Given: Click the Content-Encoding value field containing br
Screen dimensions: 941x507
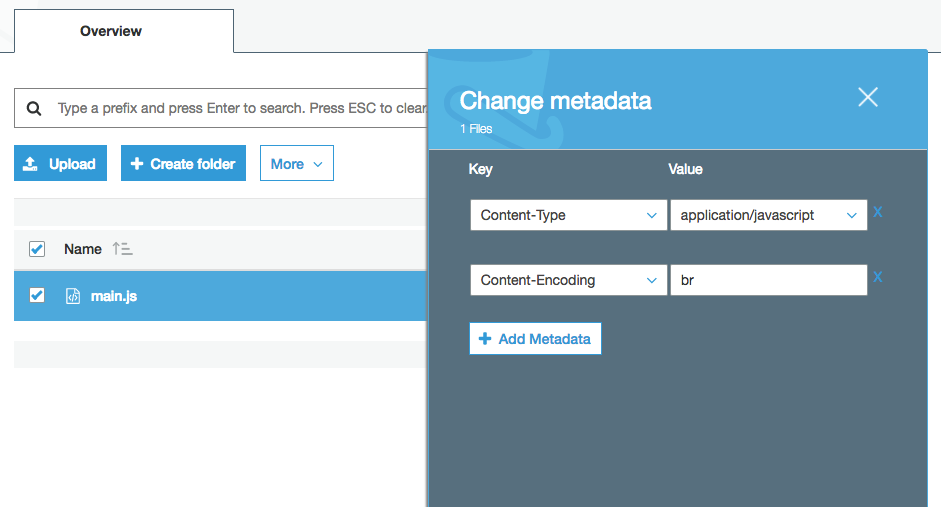Looking at the screenshot, I should click(769, 280).
